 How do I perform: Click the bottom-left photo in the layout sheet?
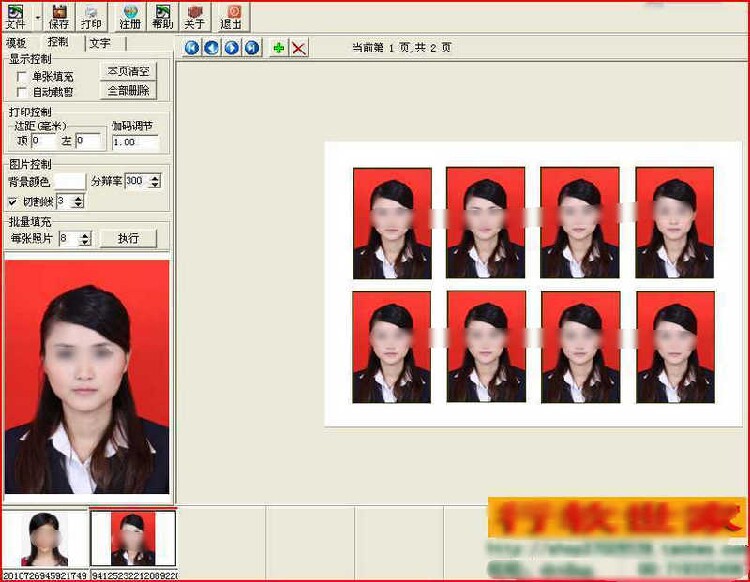click(x=392, y=347)
